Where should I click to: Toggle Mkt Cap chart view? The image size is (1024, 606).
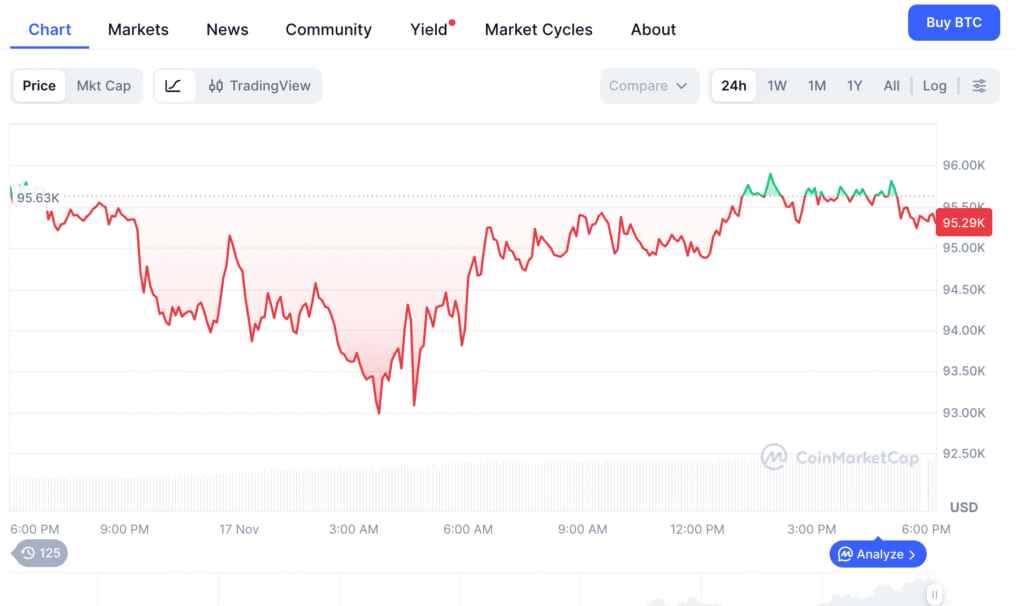coord(104,86)
